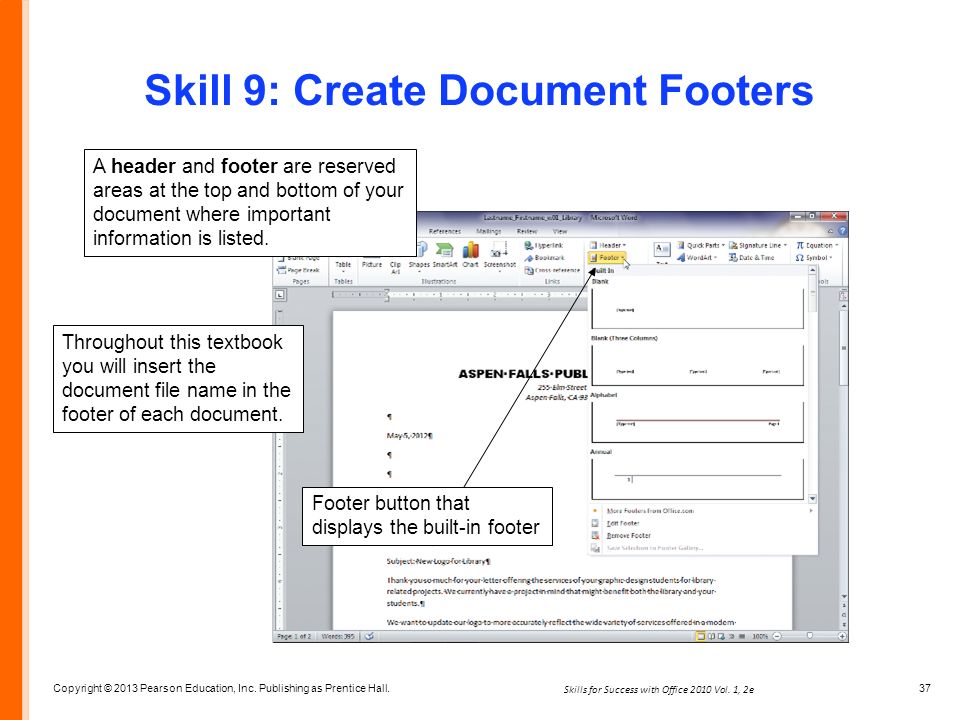Click the Hyperlink button
Viewport: 960px width, 720px height.
tap(544, 245)
